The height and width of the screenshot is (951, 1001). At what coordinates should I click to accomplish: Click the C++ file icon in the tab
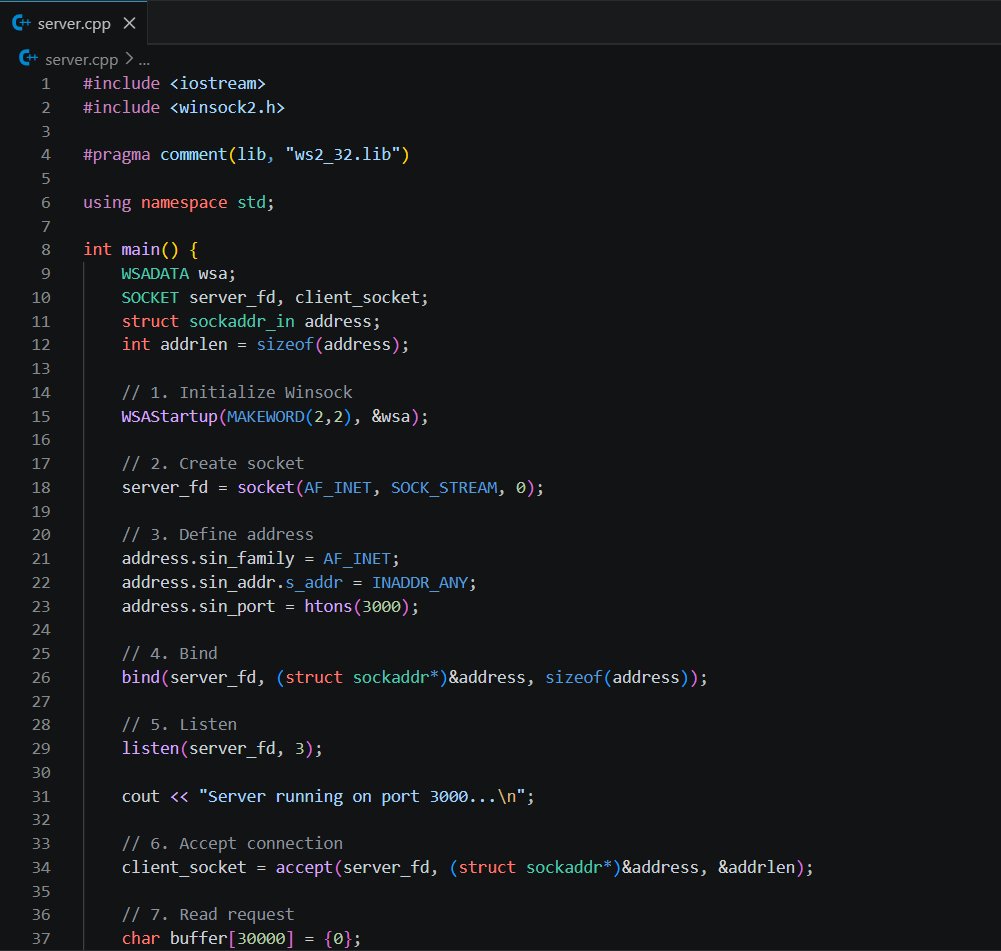click(21, 24)
